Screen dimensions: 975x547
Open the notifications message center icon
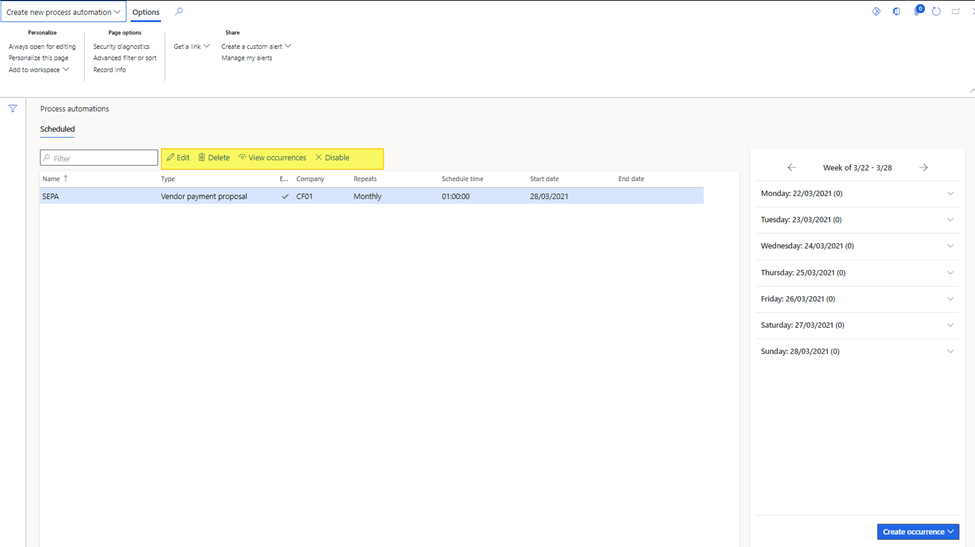click(917, 12)
